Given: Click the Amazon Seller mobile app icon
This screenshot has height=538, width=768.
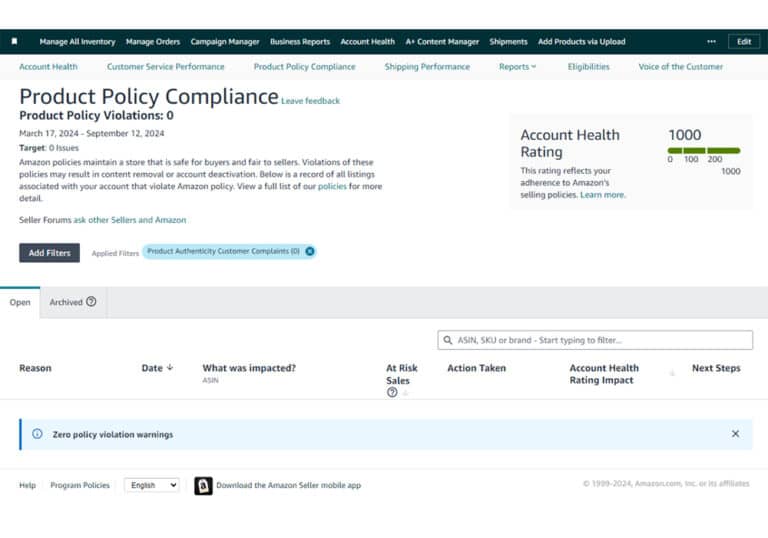Looking at the screenshot, I should 203,486.
